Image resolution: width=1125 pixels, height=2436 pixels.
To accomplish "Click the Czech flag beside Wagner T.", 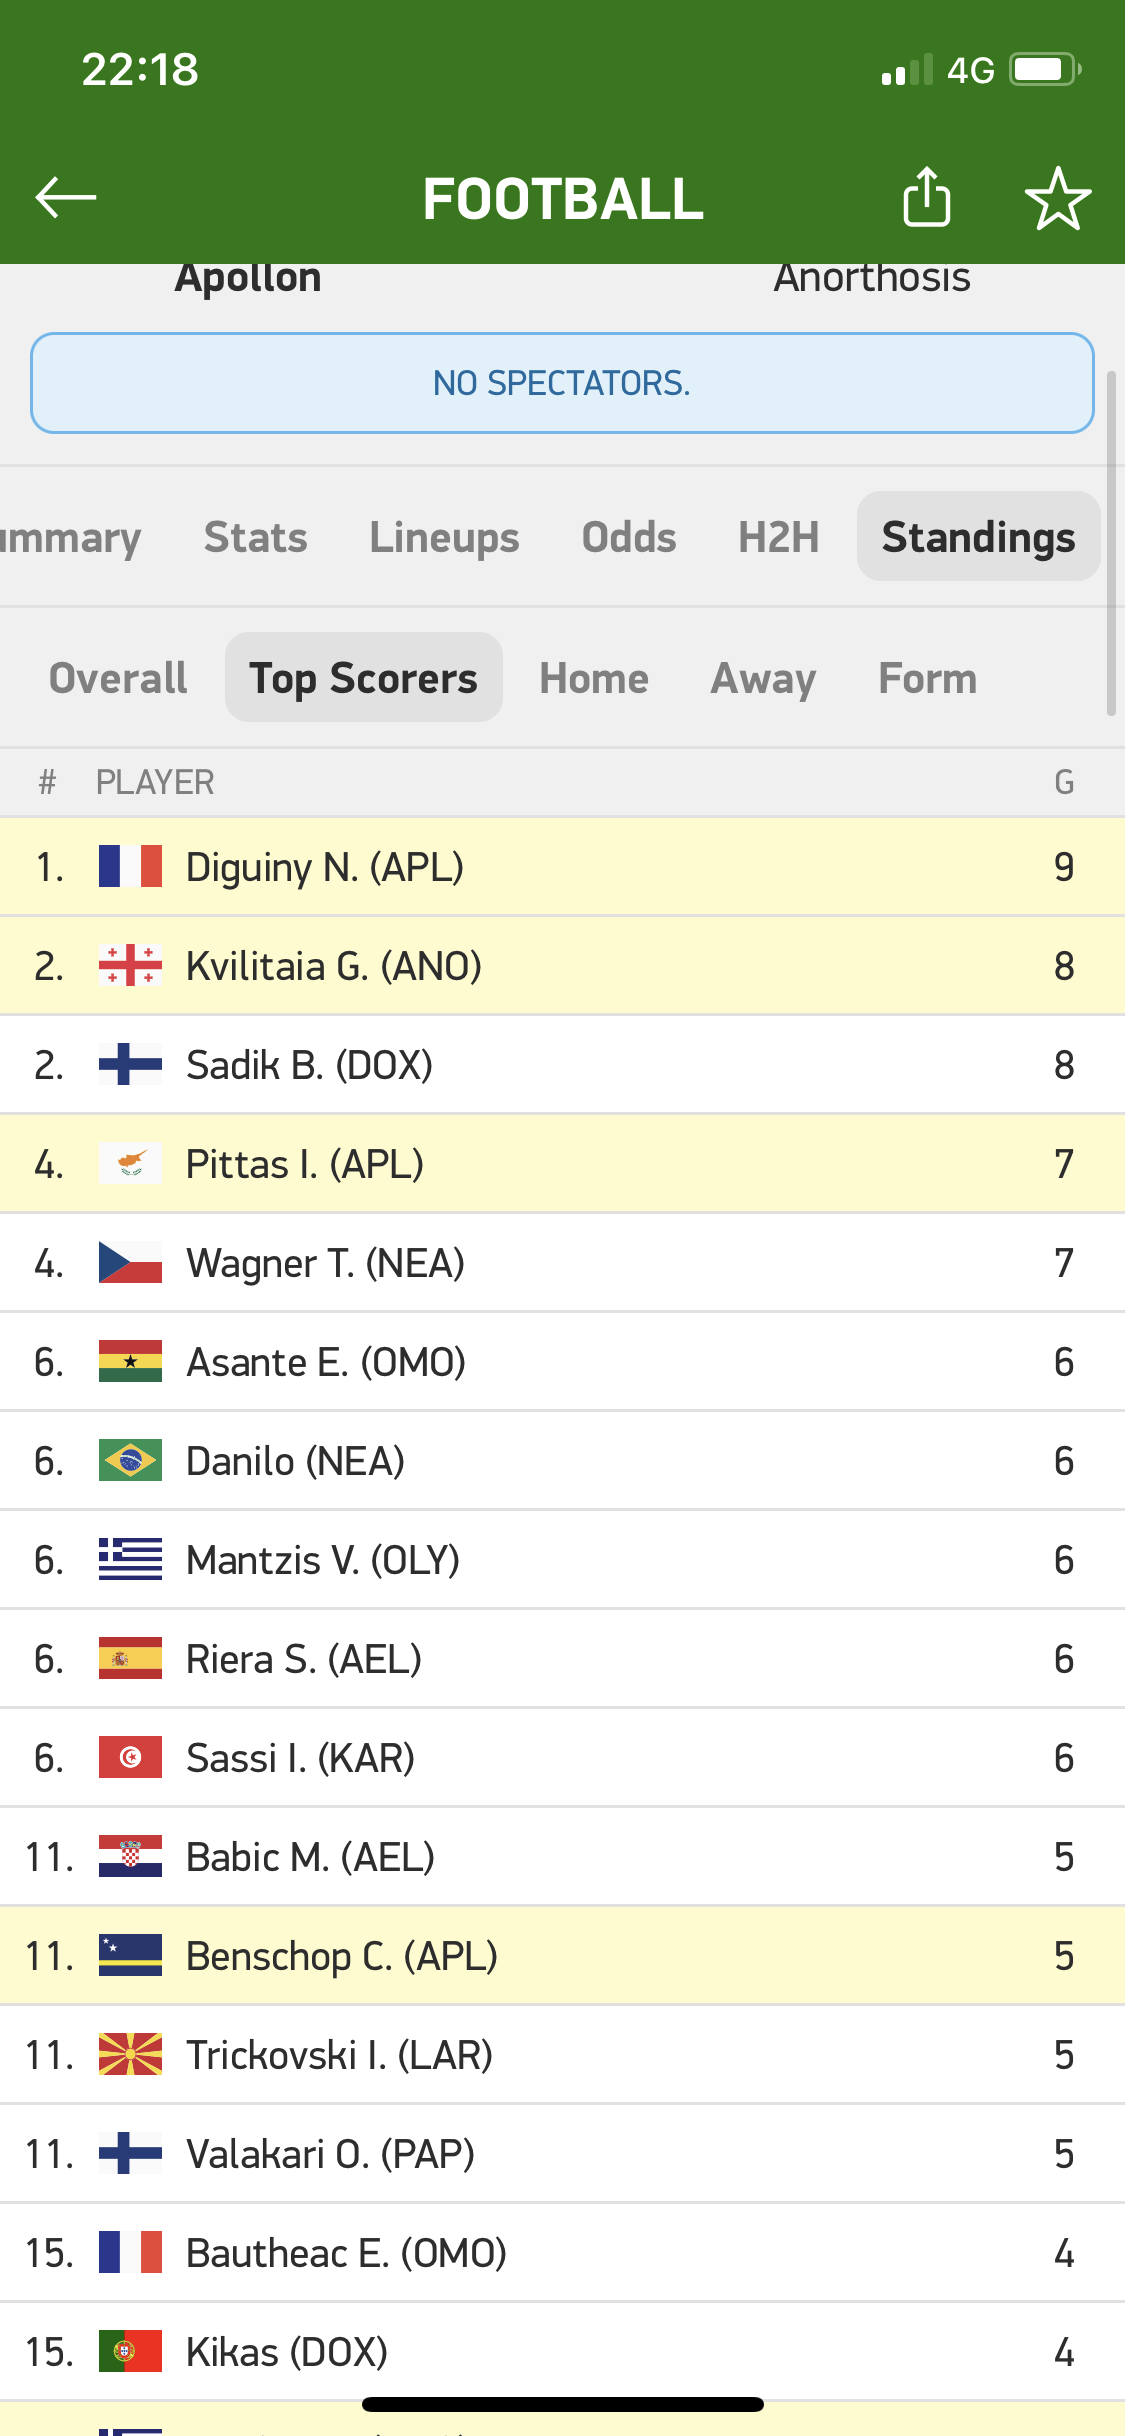I will pos(130,1263).
